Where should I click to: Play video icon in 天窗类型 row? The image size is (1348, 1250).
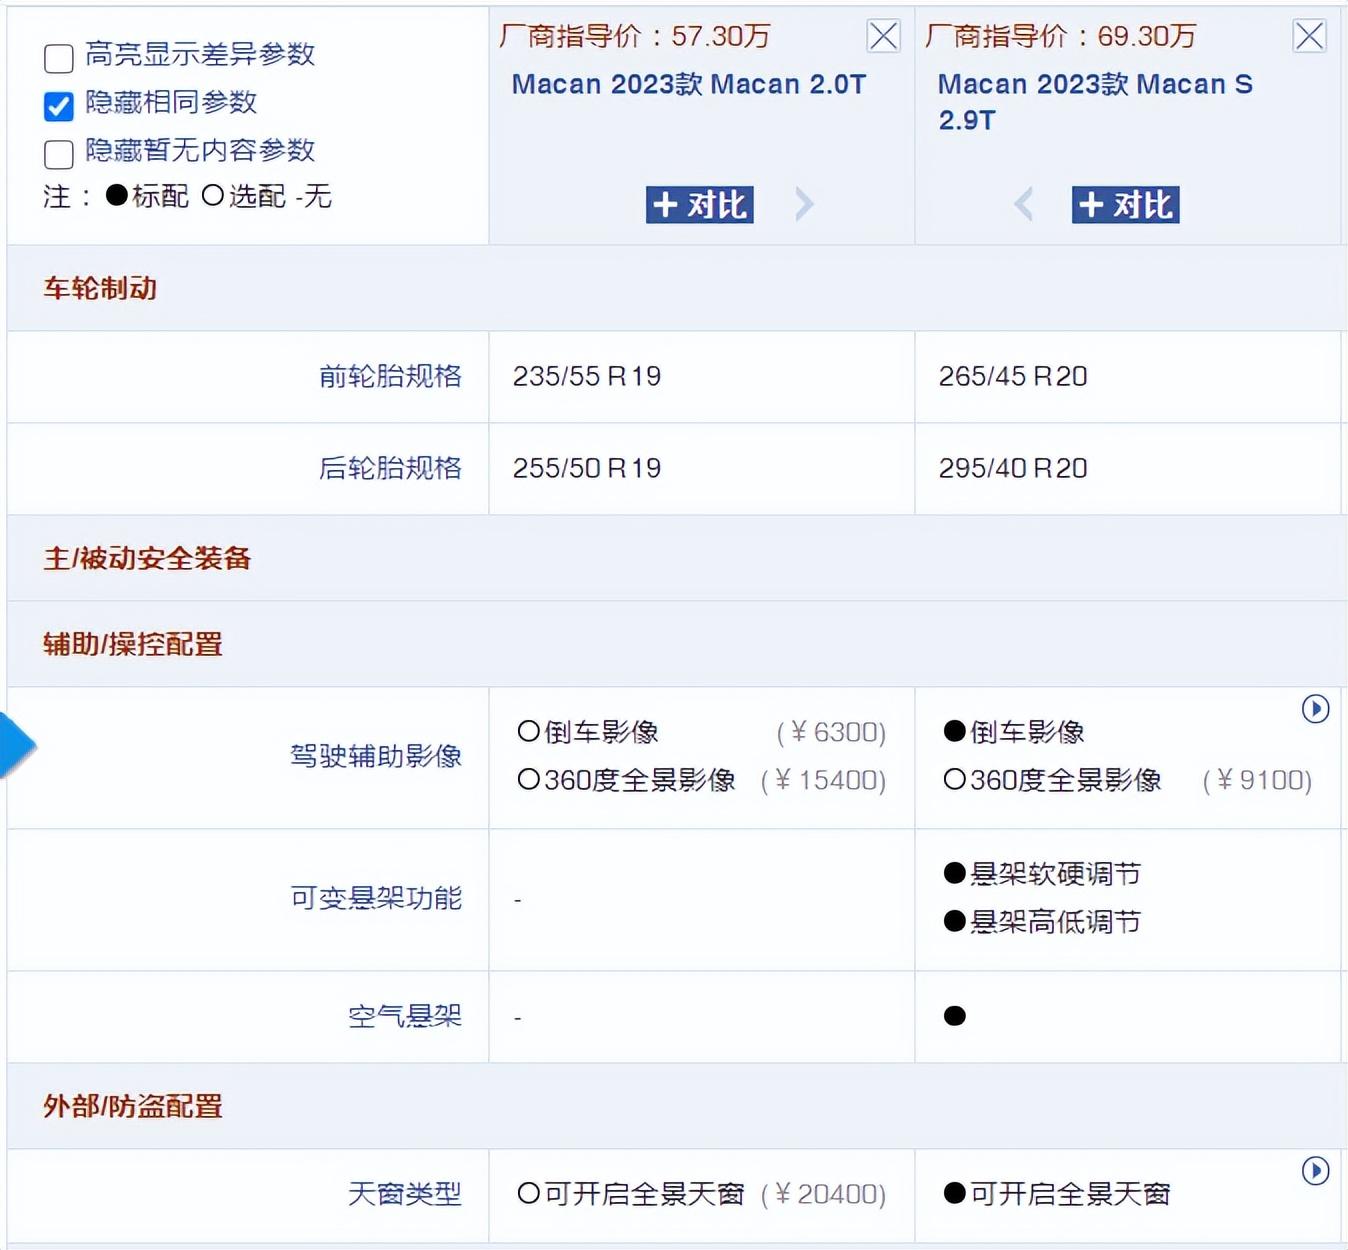1315,1171
